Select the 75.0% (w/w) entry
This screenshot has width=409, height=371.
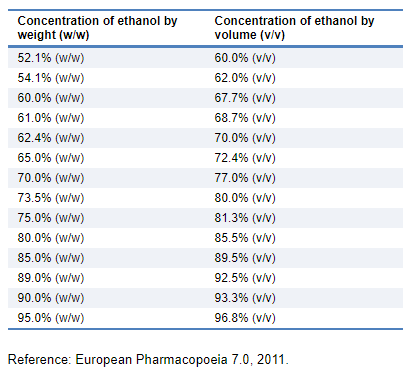[51, 218]
